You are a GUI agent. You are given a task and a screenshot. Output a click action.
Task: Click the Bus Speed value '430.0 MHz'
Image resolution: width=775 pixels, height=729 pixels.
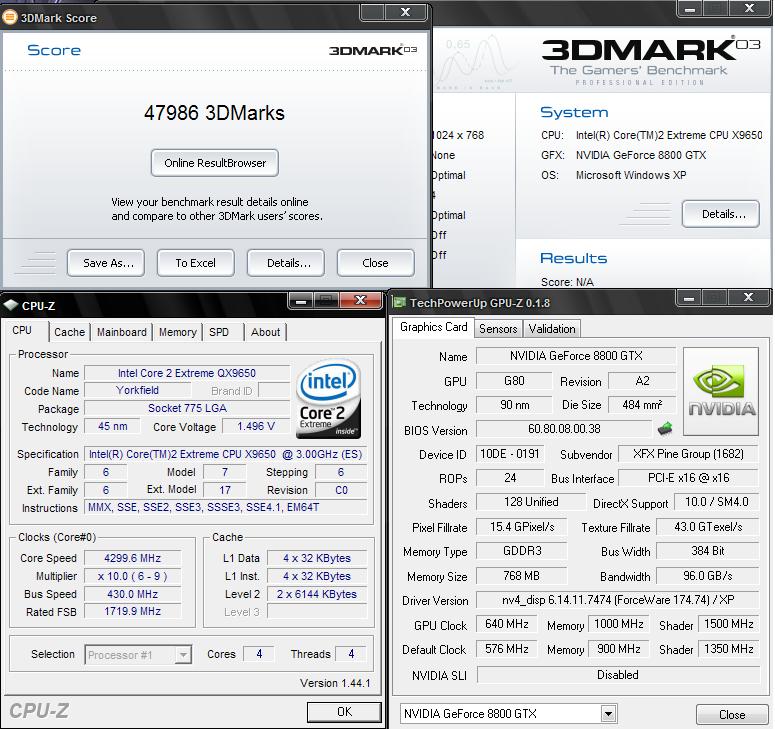tap(132, 594)
